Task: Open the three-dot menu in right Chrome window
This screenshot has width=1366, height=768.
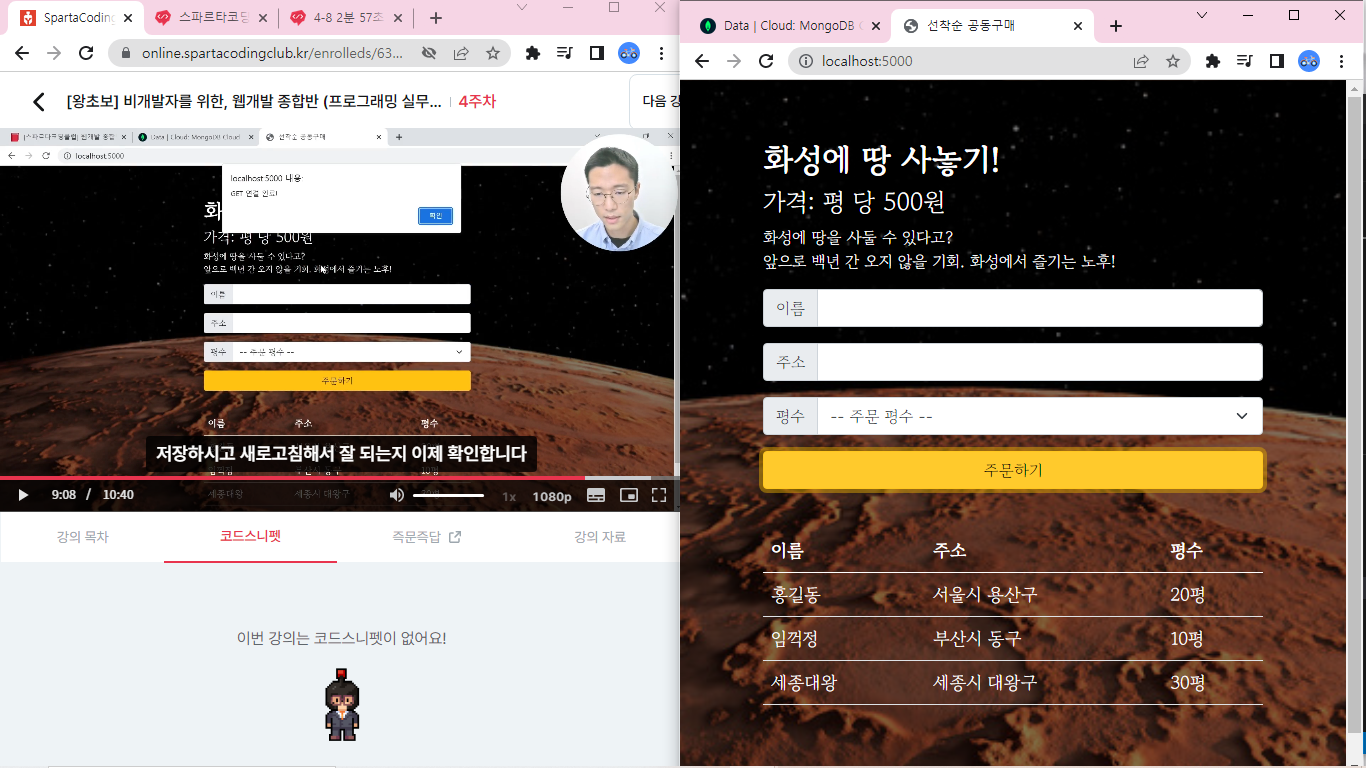Action: (x=1341, y=61)
